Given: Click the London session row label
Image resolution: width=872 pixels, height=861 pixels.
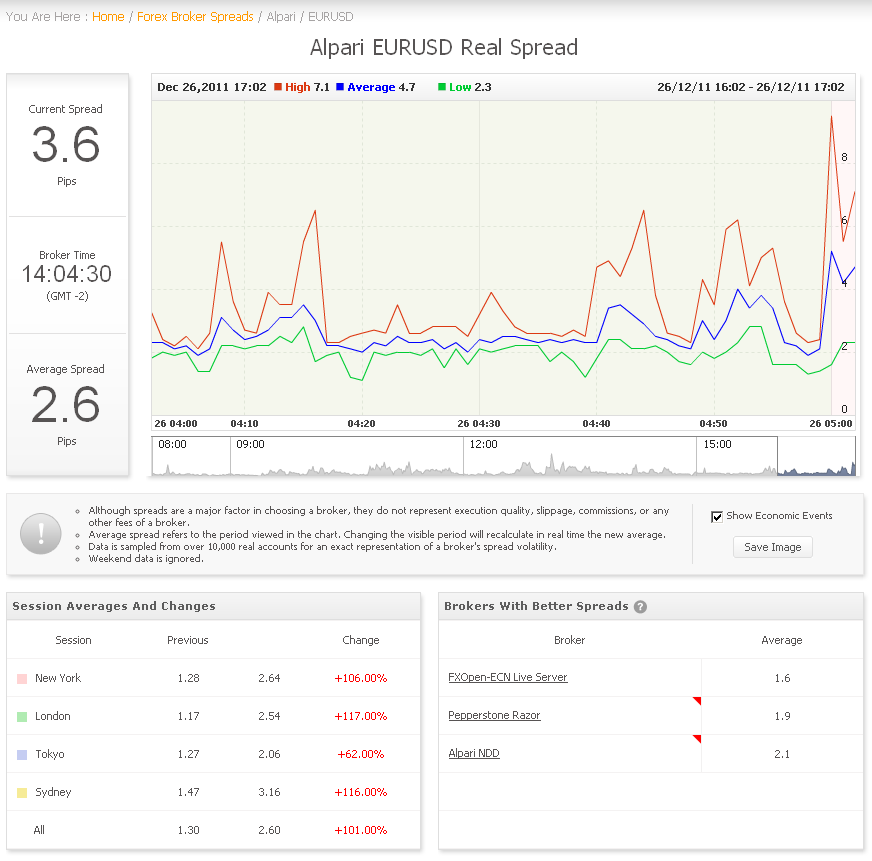Looking at the screenshot, I should tap(53, 716).
